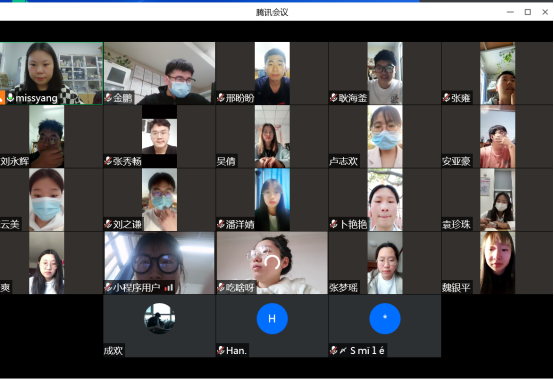
Task: Click the muted mic icon beside 张雍
Action: pos(446,98)
